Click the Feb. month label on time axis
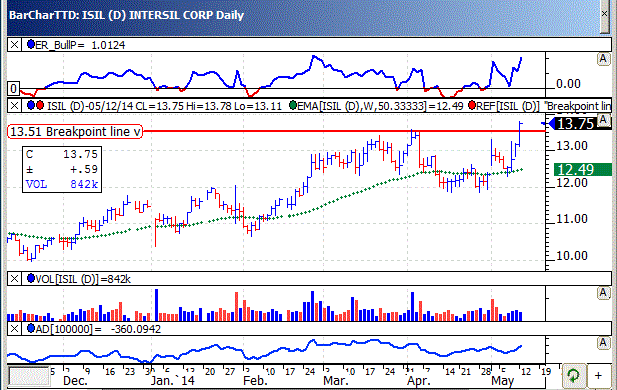Viewport: 617px width, 390px height. pyautogui.click(x=255, y=381)
